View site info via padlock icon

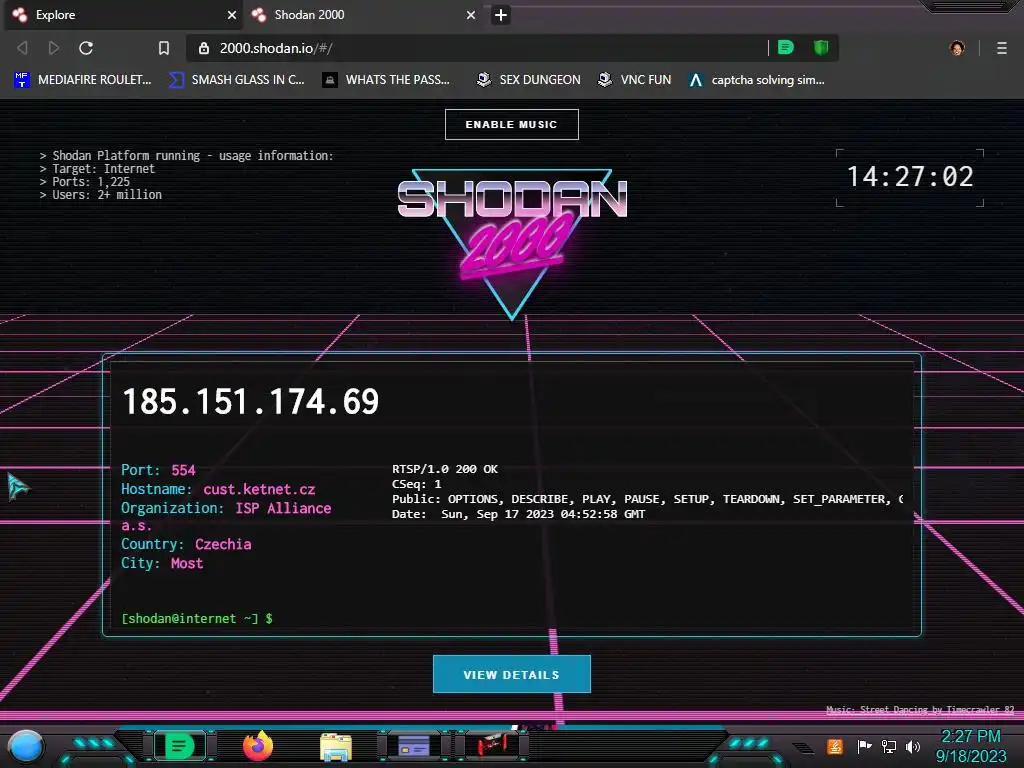(204, 48)
